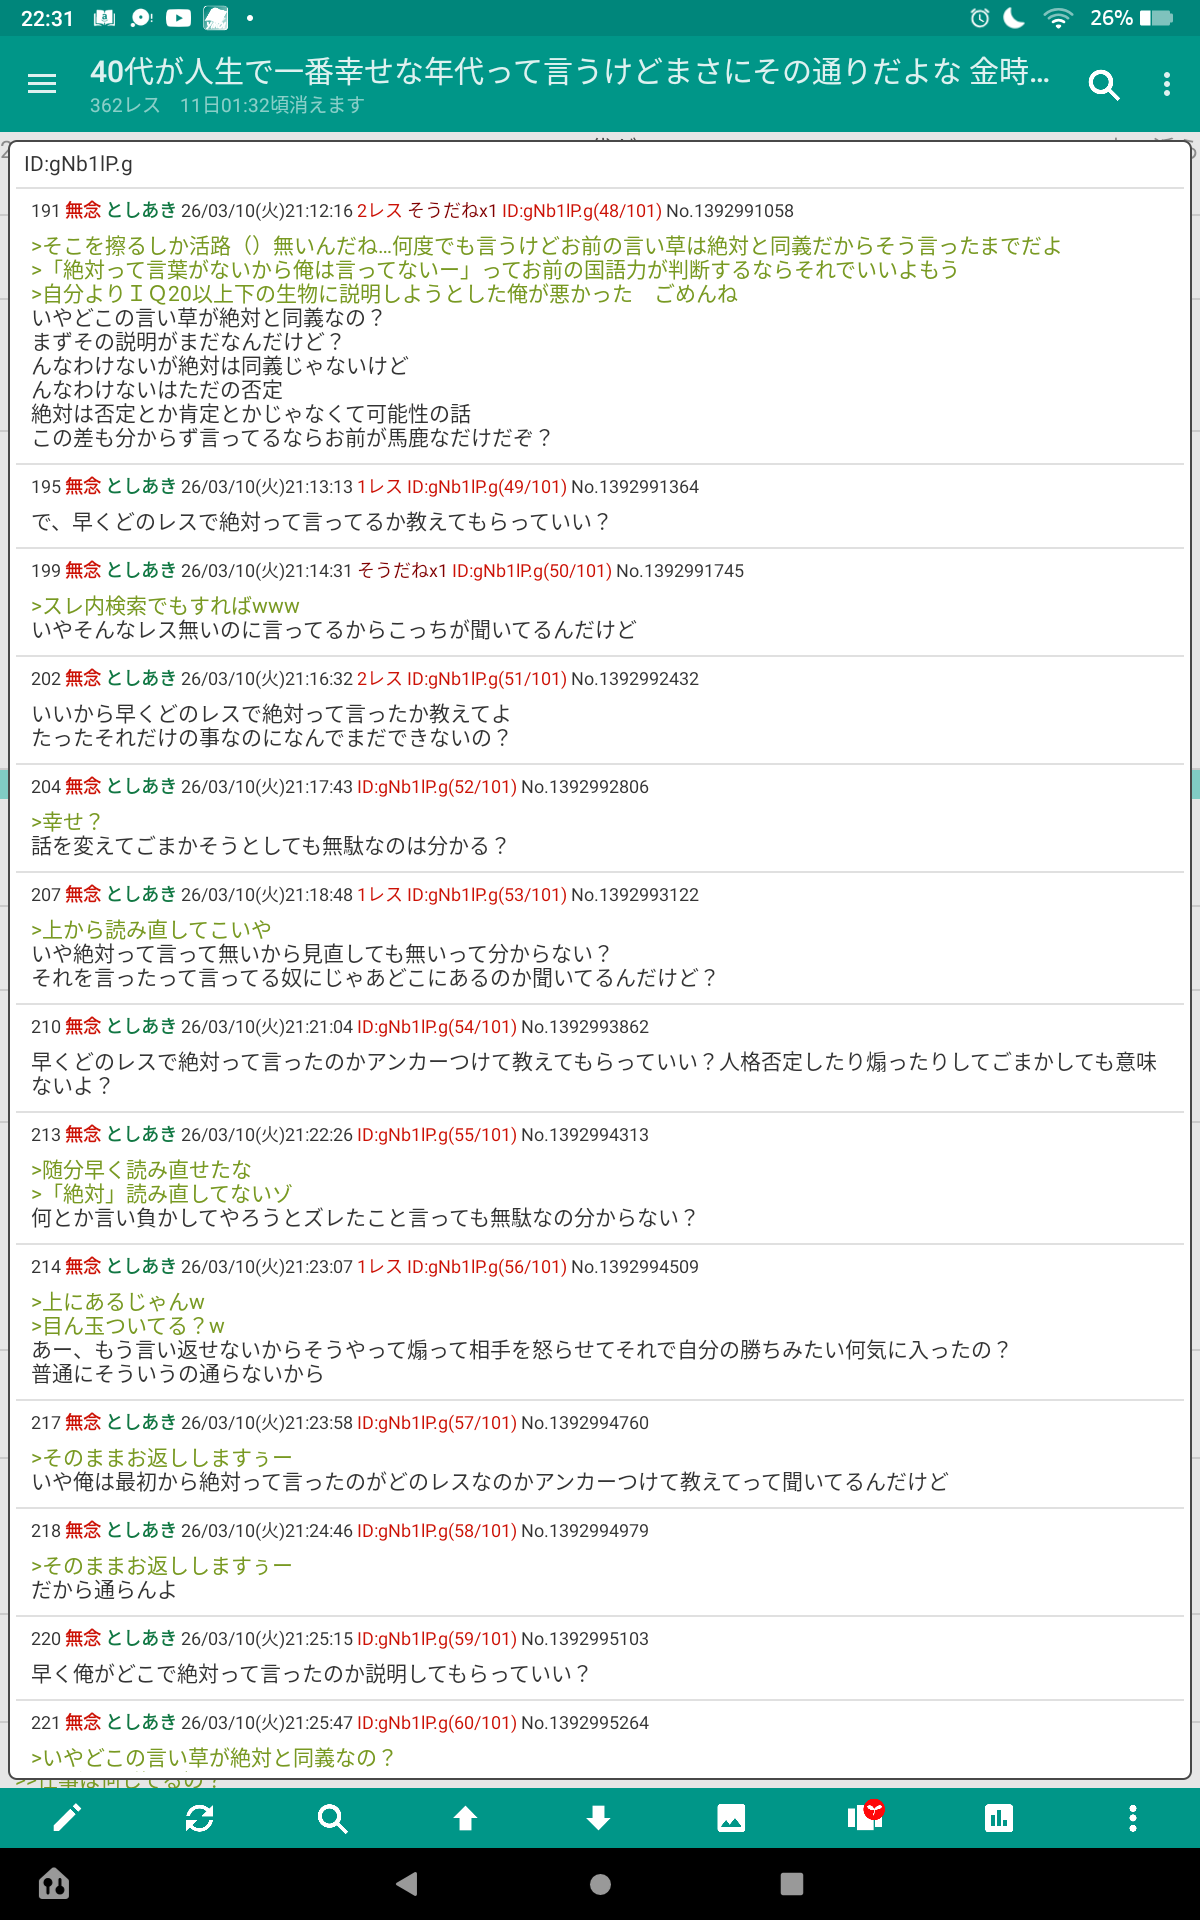
Task: Open the bar chart statistics icon
Action: (998, 1818)
